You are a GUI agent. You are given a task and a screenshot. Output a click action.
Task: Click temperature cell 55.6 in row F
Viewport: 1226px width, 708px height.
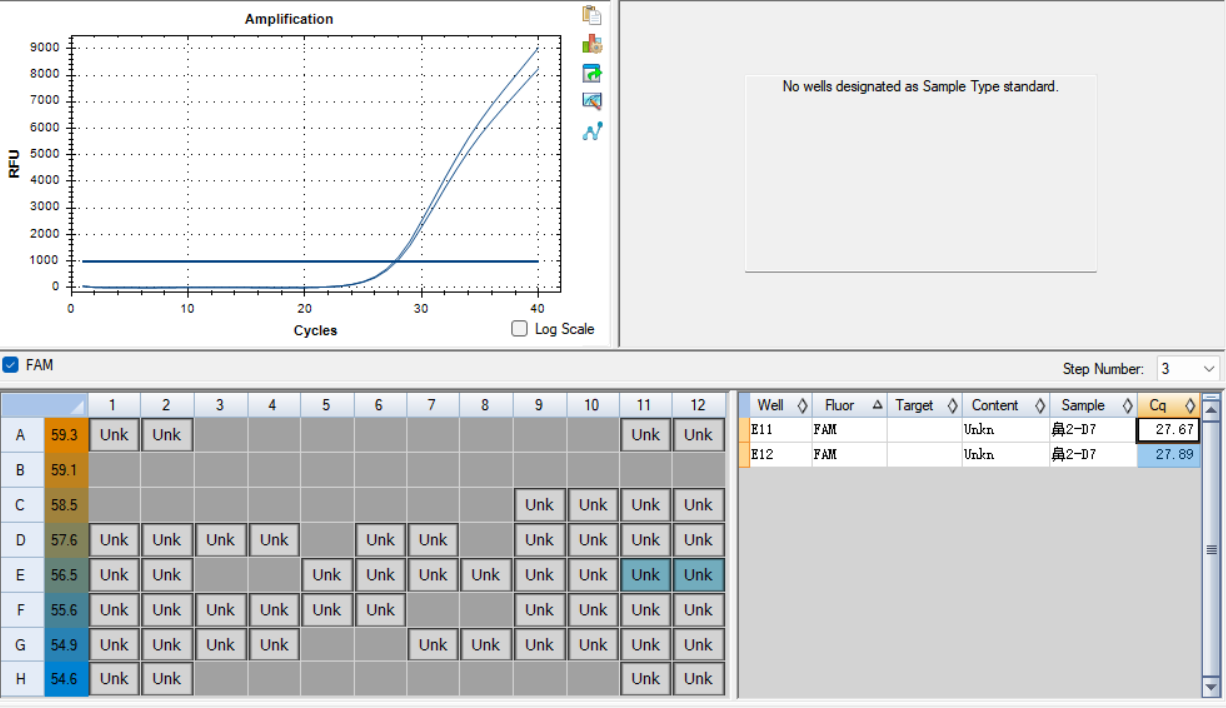point(66,610)
